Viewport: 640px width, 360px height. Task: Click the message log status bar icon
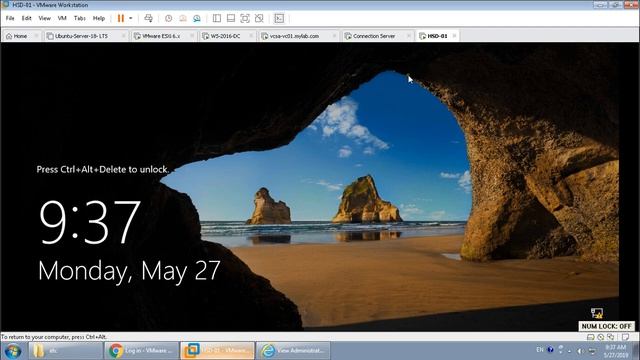pyautogui.click(x=625, y=337)
